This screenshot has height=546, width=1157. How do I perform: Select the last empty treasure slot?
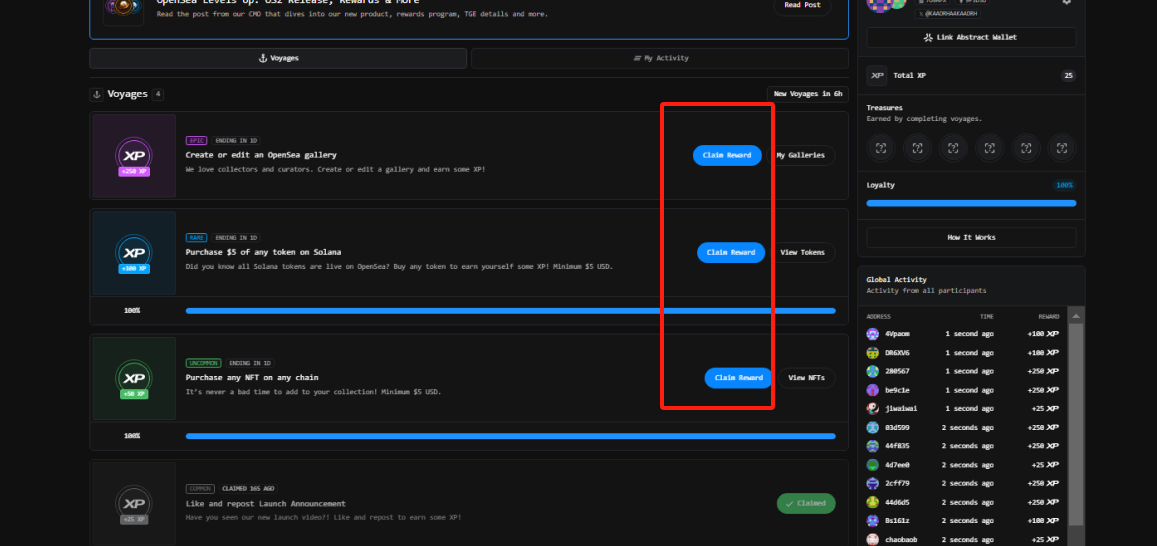(1062, 148)
